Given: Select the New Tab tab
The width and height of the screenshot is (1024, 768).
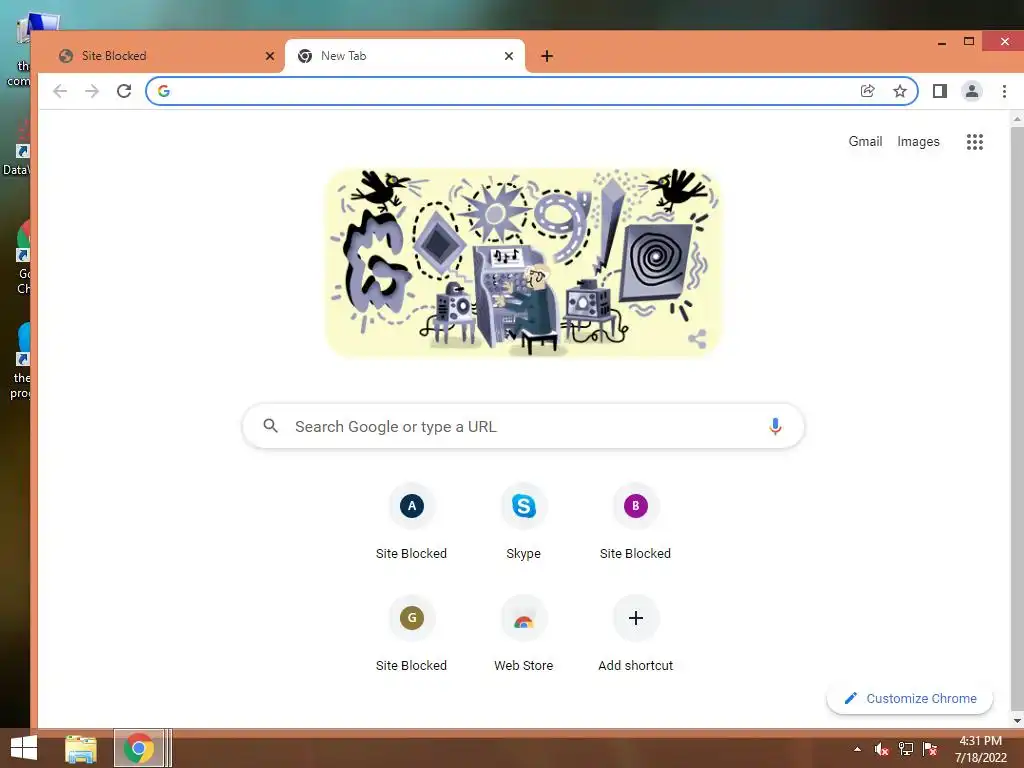Looking at the screenshot, I should pos(405,56).
